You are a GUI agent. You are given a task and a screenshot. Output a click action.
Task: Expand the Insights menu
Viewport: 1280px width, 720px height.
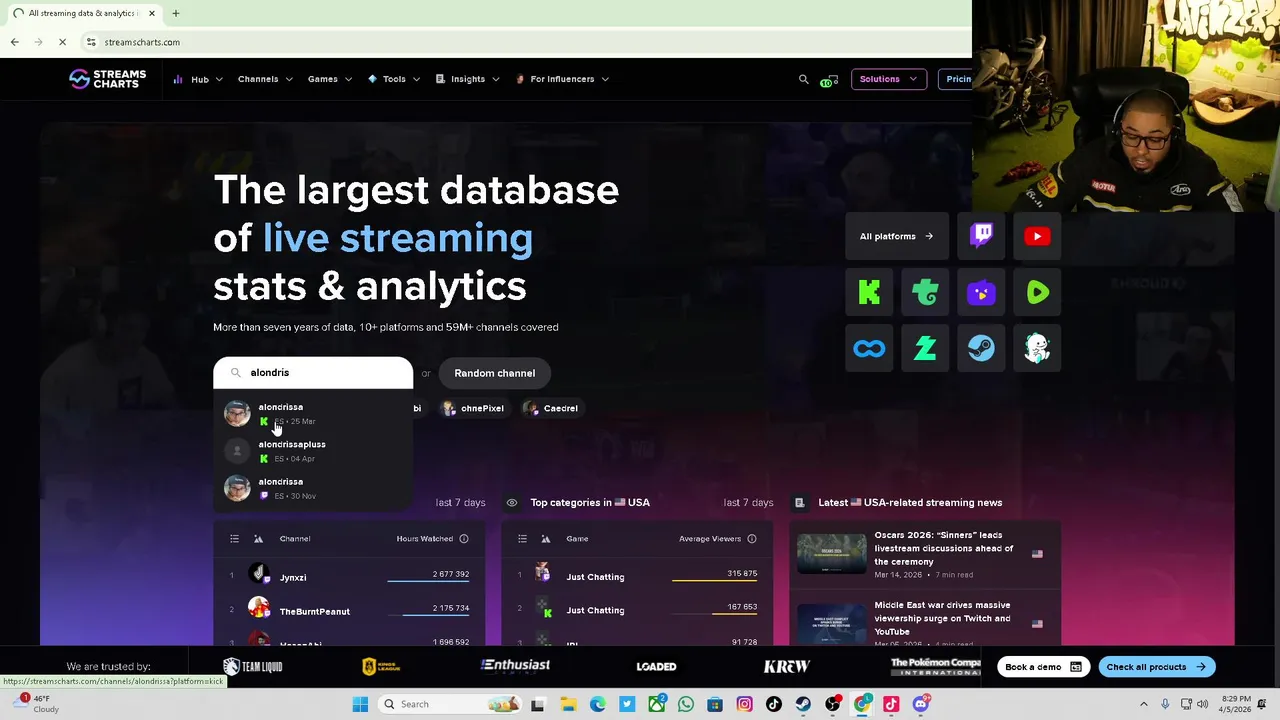[467, 79]
